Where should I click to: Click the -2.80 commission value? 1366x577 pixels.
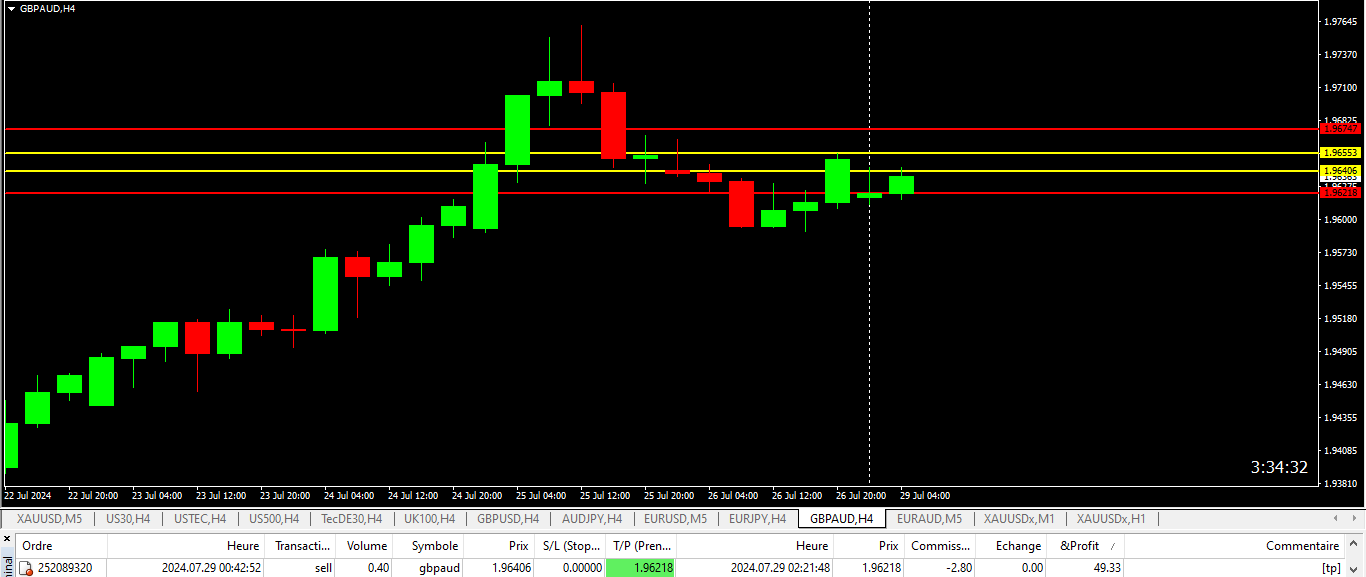tap(958, 568)
